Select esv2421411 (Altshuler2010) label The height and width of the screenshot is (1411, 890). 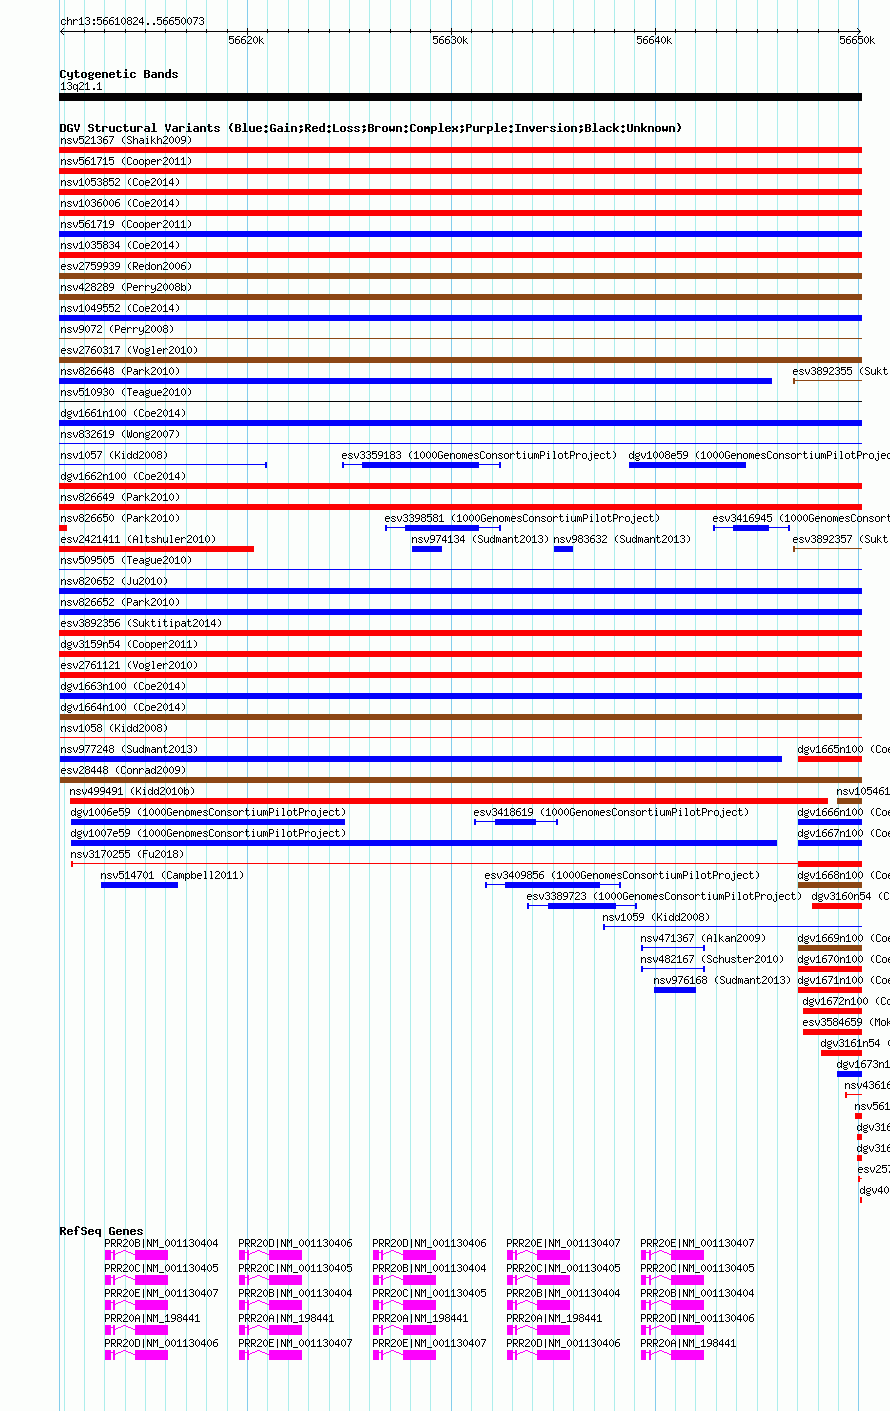pyautogui.click(x=138, y=539)
